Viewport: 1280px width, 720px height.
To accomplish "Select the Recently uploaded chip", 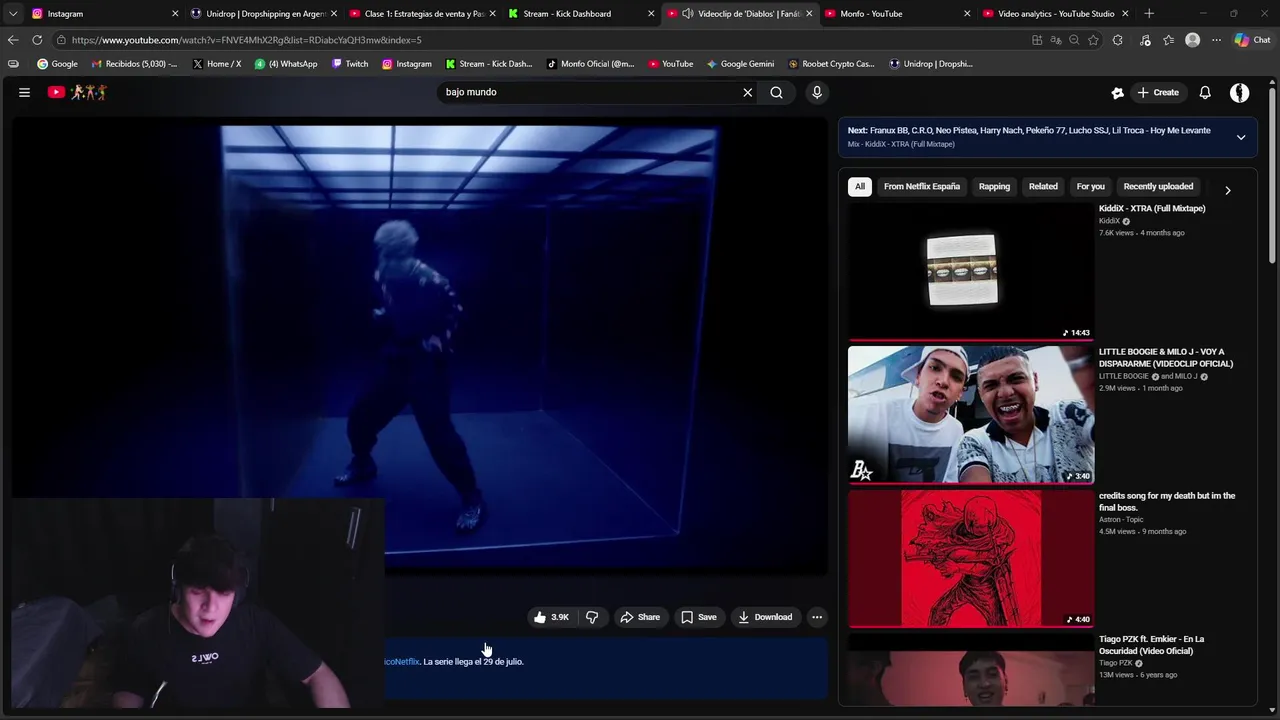I will click(x=1158, y=186).
